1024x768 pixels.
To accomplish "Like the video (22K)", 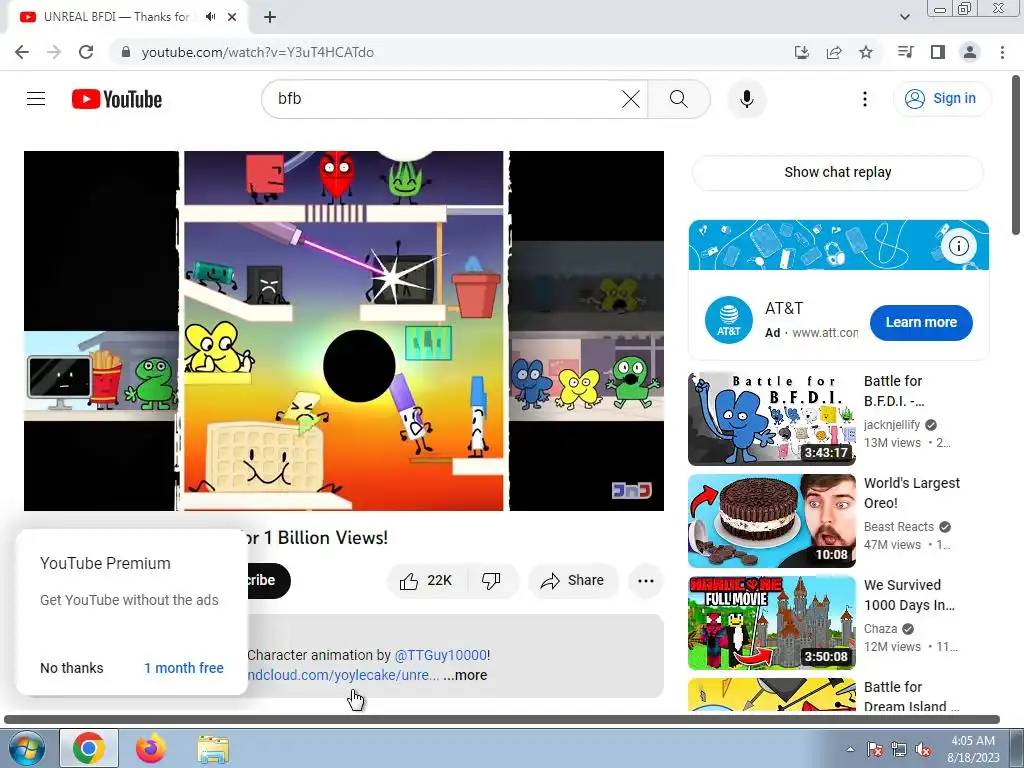I will pos(427,581).
